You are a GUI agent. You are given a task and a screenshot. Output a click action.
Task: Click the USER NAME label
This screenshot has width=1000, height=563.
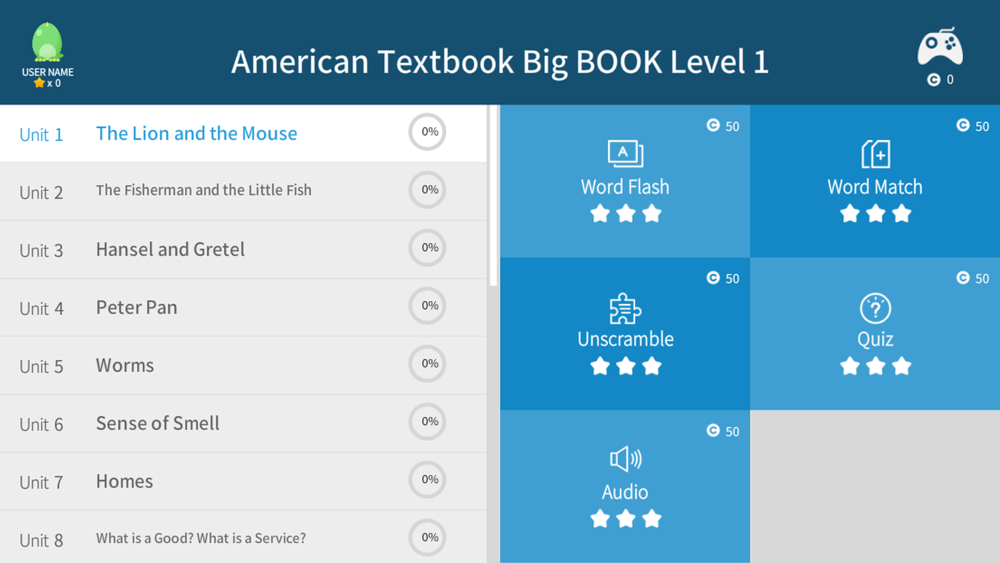[x=47, y=72]
